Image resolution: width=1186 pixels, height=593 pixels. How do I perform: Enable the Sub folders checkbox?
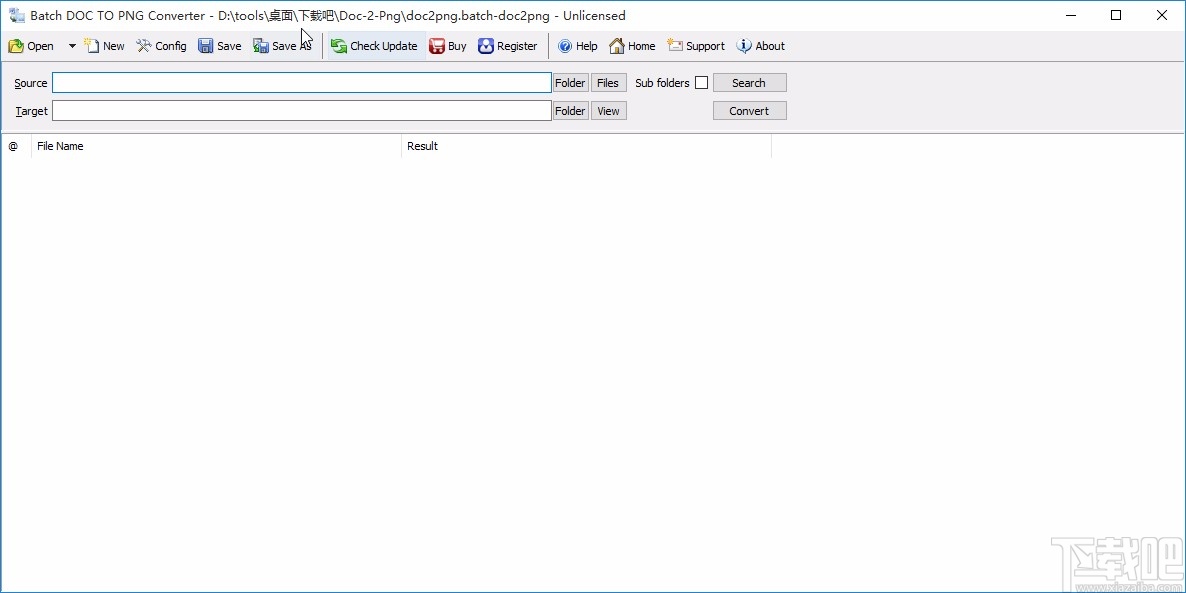701,82
